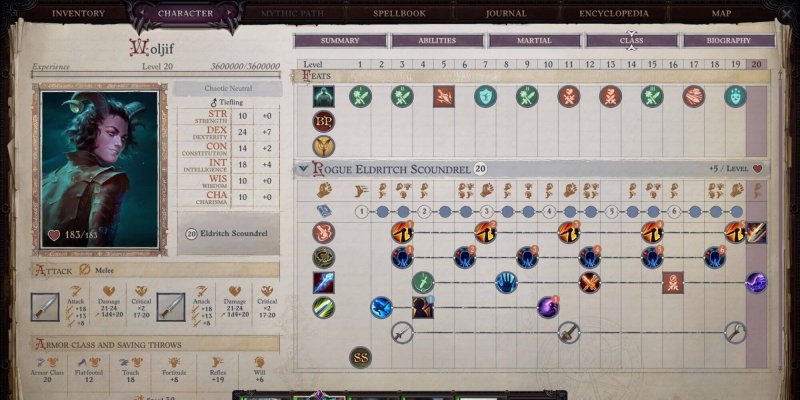Click the level 12 blue hooded ability icon

click(590, 258)
